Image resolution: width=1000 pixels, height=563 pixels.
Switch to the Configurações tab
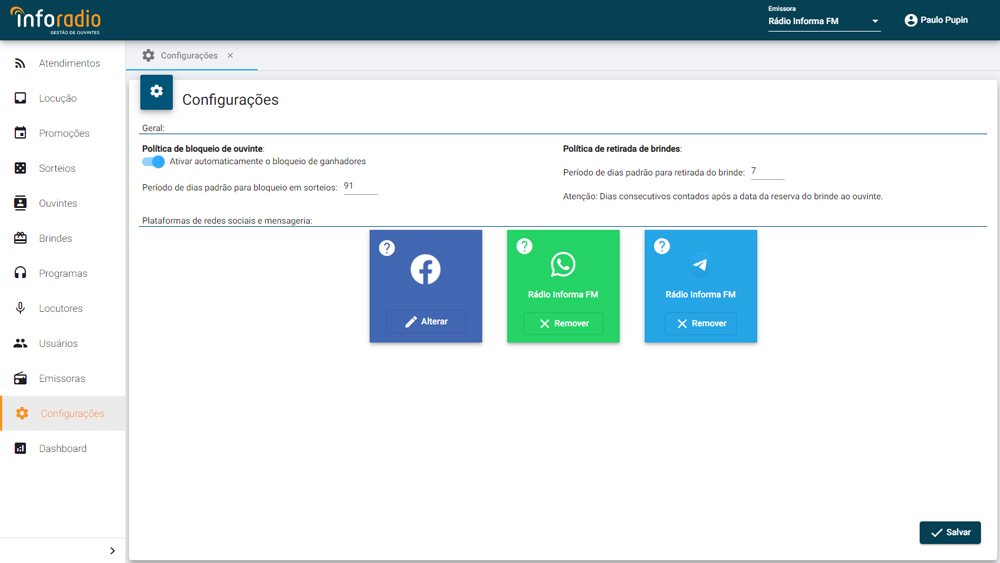click(x=189, y=55)
